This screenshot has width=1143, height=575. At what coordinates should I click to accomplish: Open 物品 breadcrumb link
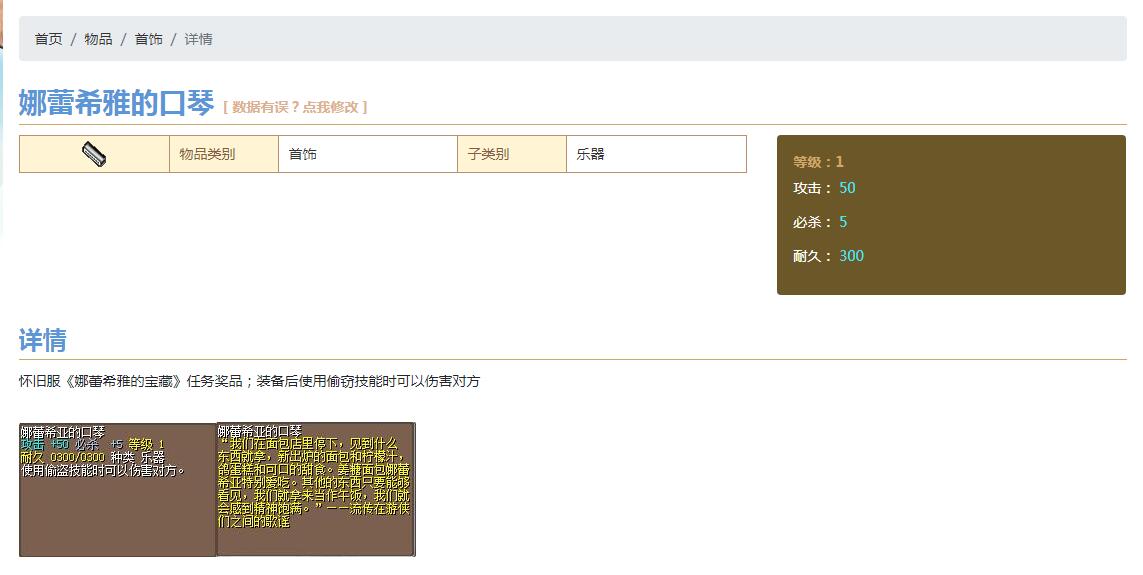pyautogui.click(x=98, y=39)
